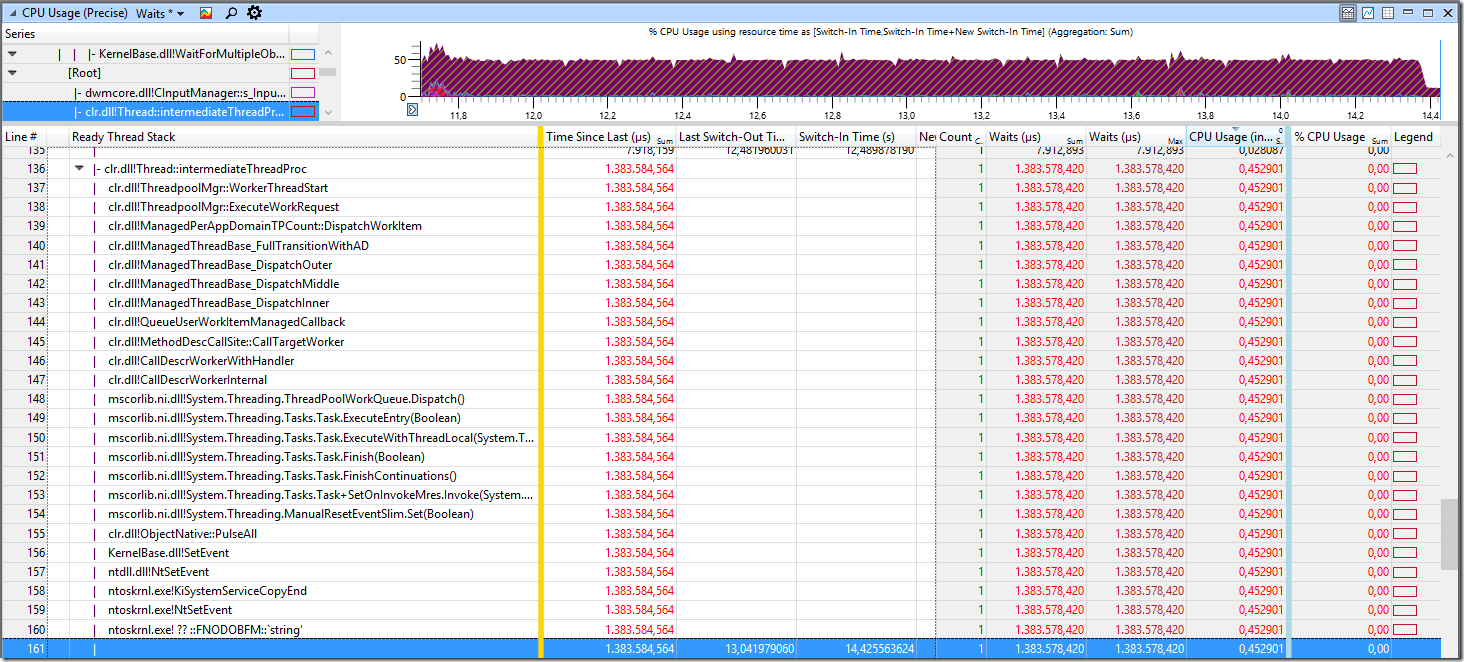Click the chart type icon in title bar
Screen dimensions: 1464x662
tap(206, 13)
